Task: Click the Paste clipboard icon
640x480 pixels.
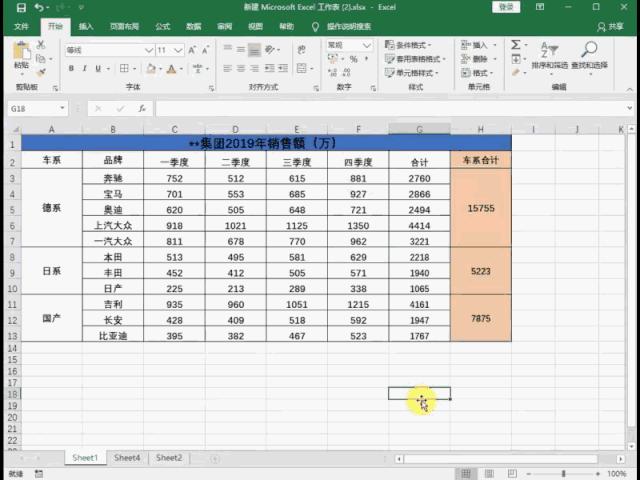Action: coord(21,51)
